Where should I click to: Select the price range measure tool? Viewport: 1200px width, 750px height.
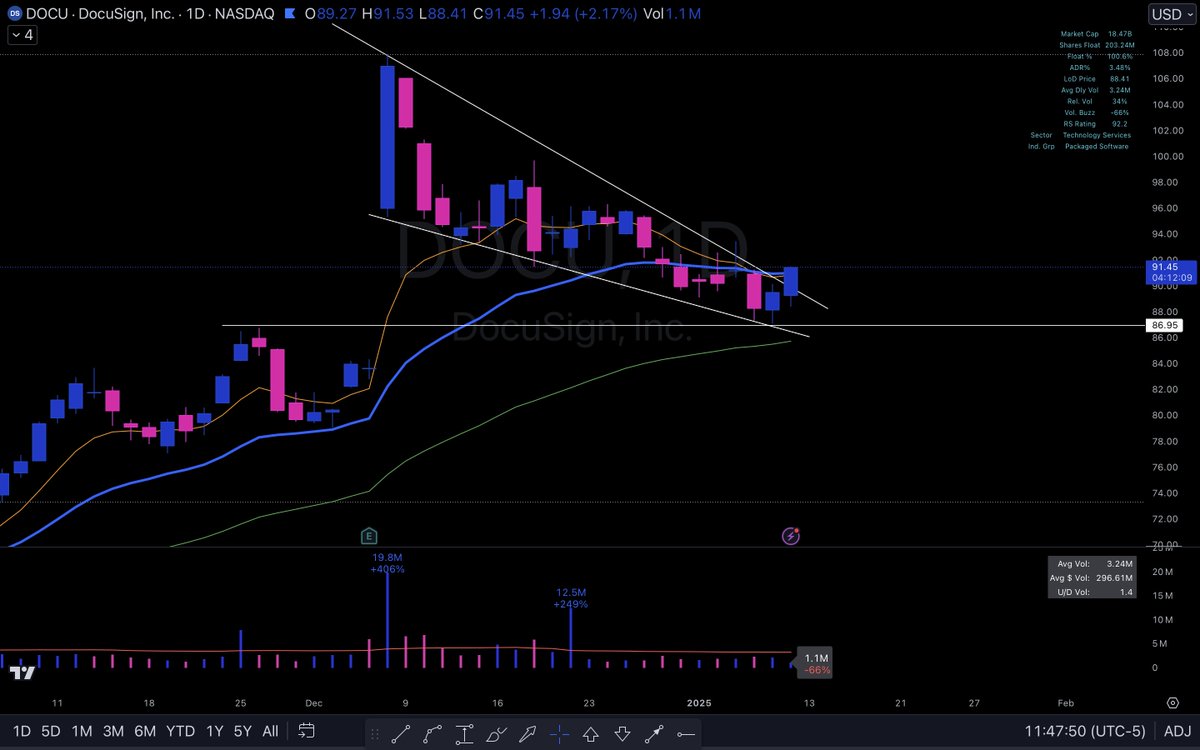pos(464,733)
